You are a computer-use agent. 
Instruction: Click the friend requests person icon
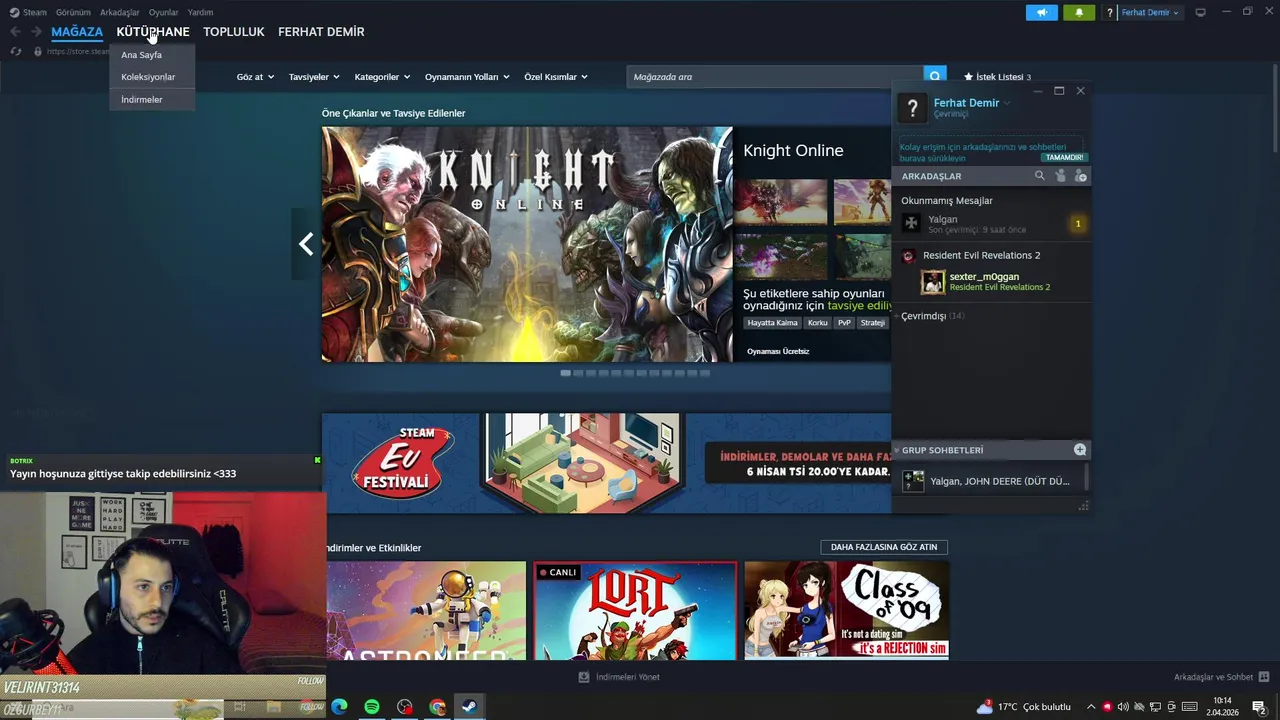coord(1060,176)
